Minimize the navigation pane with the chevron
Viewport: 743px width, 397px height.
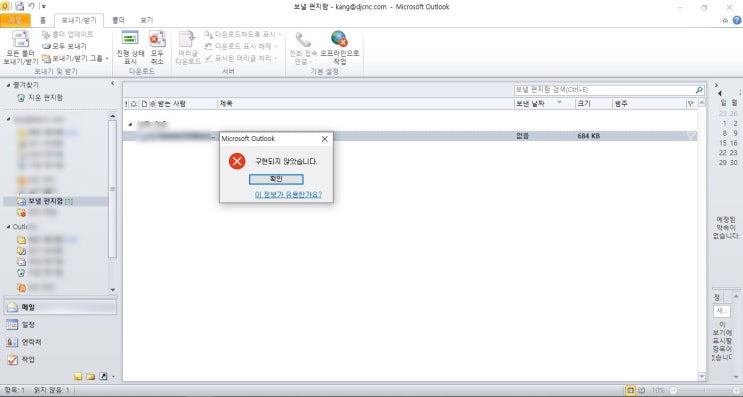112,83
